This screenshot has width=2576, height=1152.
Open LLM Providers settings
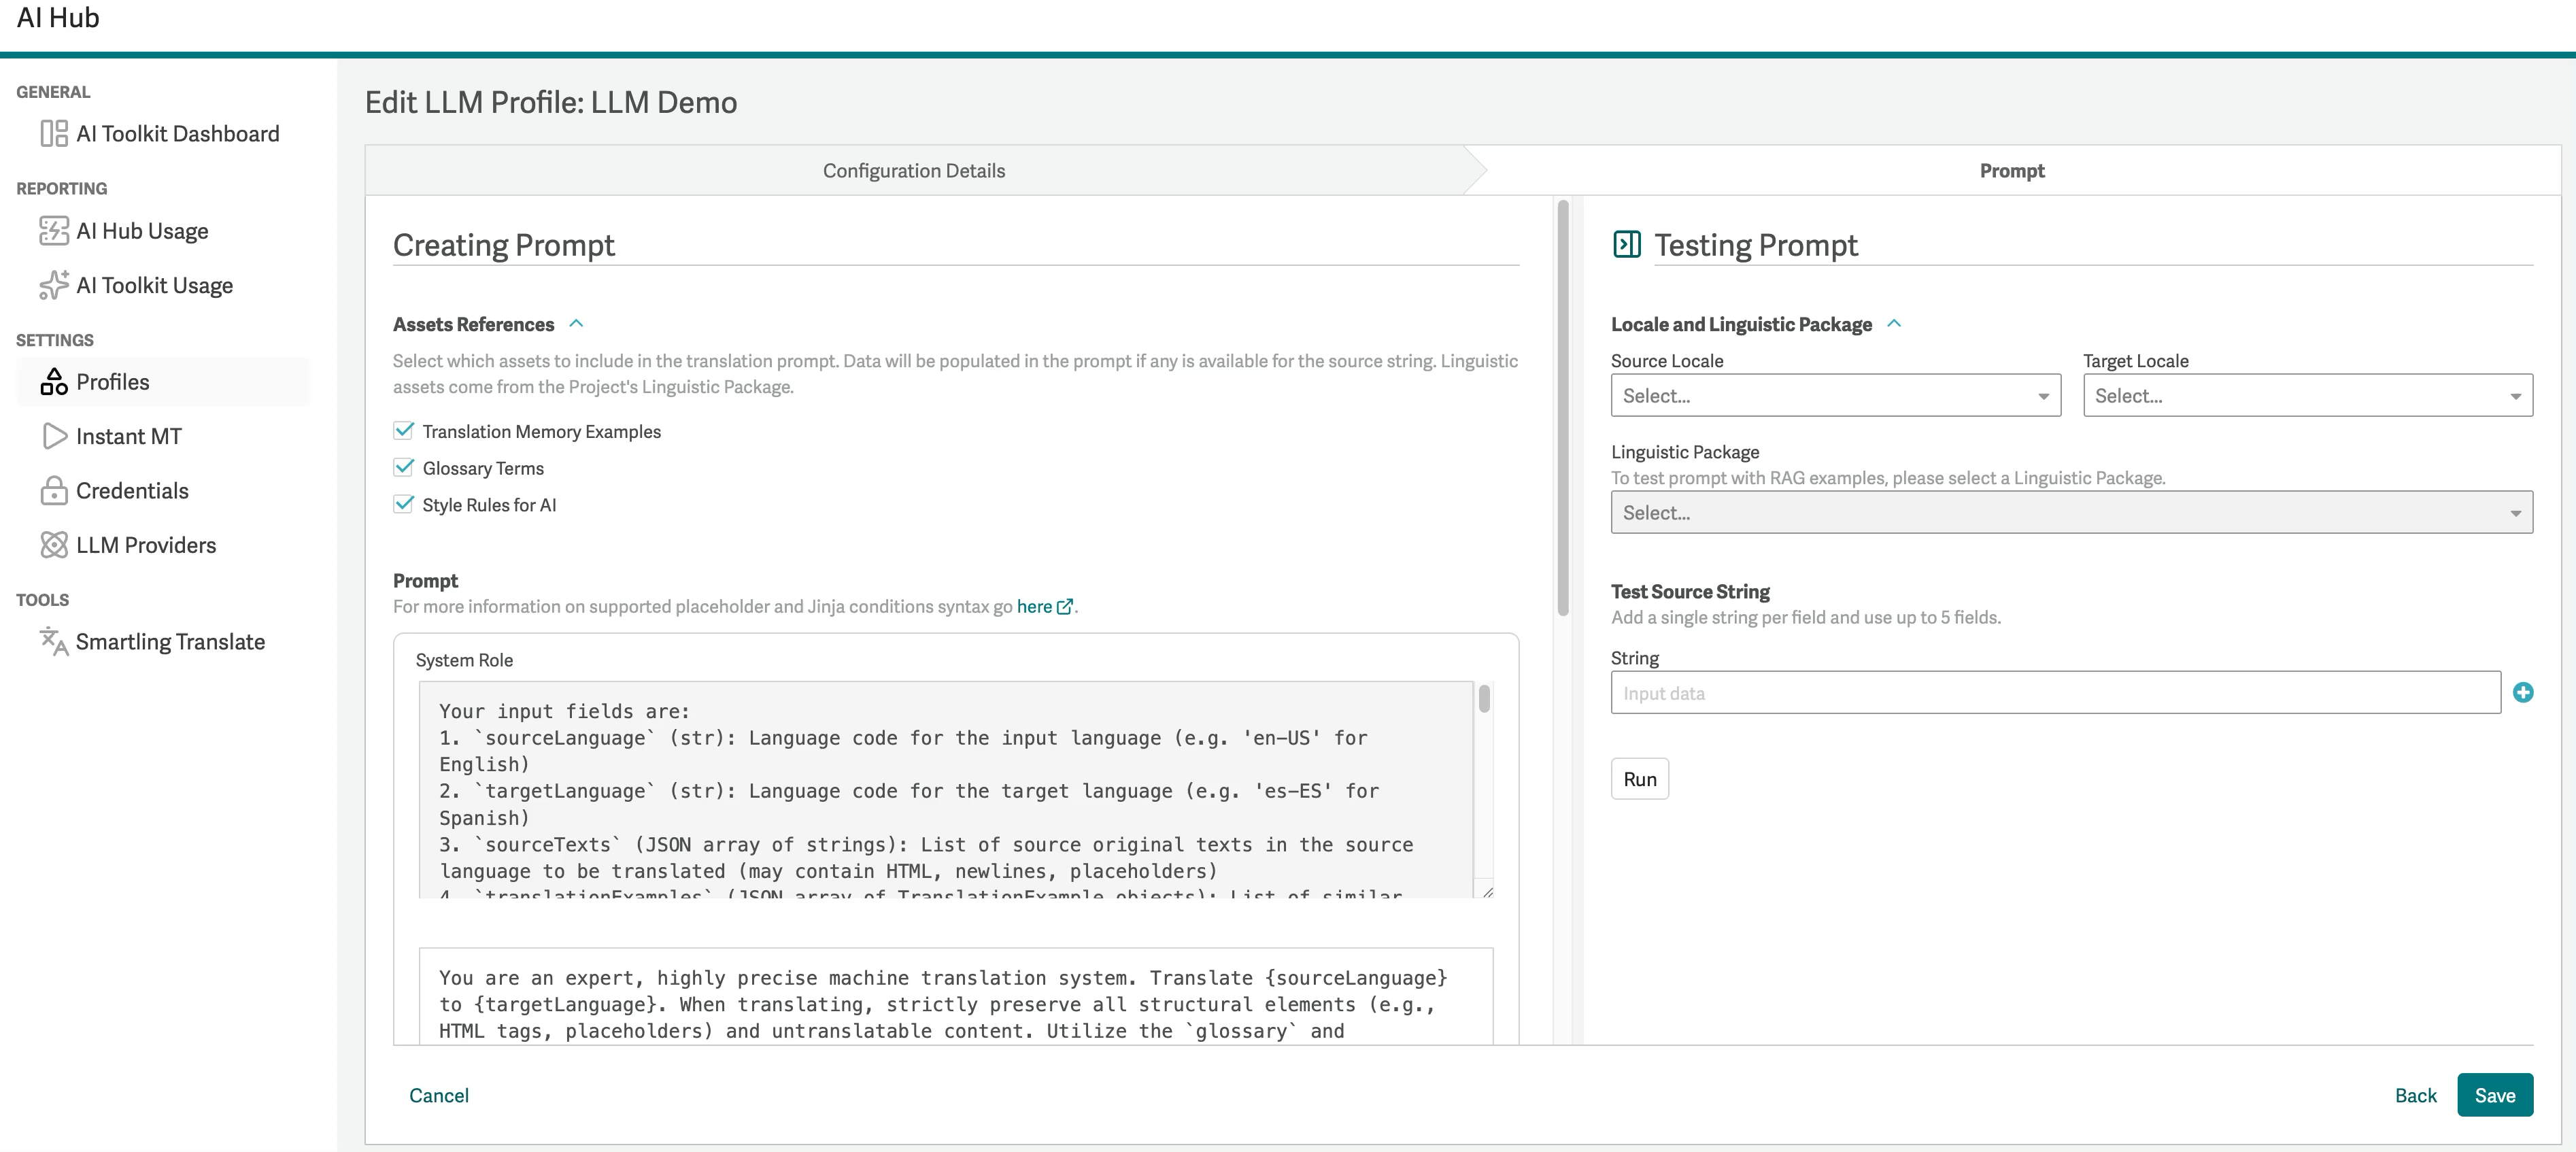pos(146,545)
